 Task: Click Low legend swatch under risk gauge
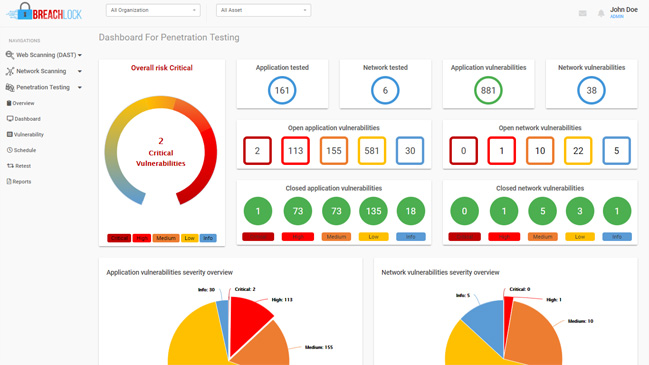click(190, 238)
